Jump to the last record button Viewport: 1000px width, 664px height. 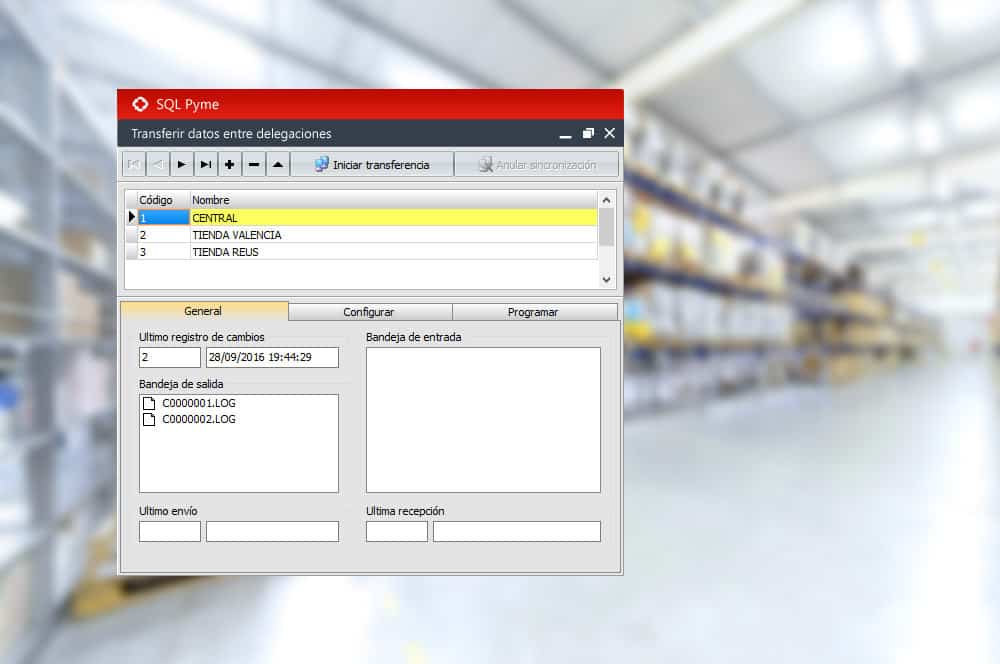click(x=205, y=165)
